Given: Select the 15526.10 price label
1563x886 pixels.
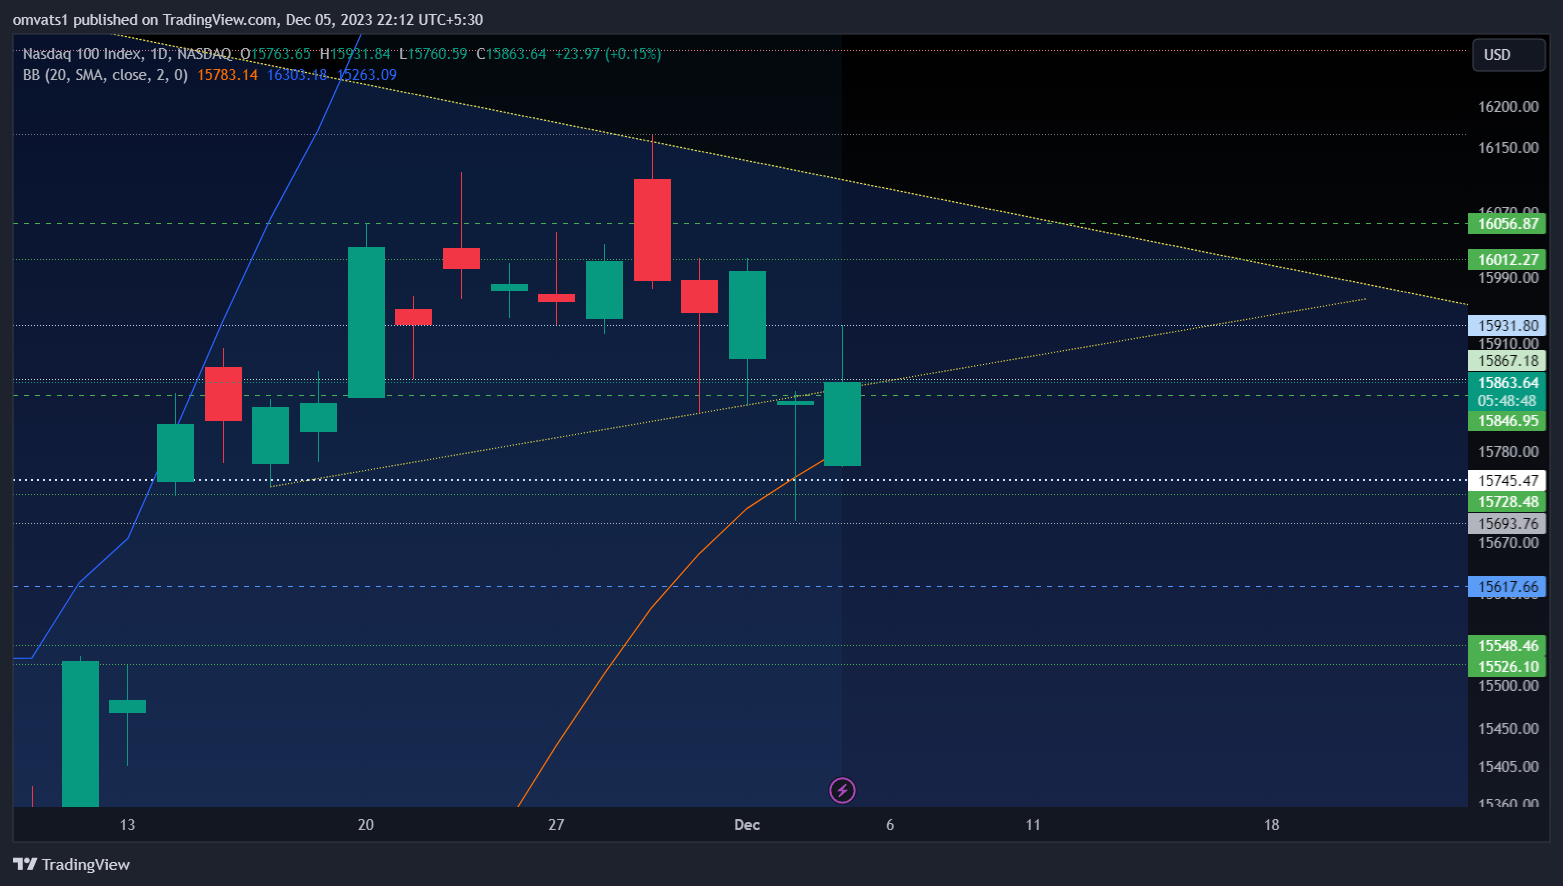Looking at the screenshot, I should coord(1507,667).
